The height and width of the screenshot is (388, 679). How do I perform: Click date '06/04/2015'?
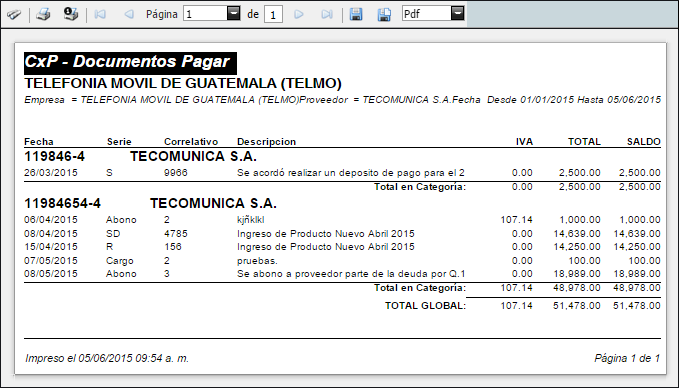click(x=51, y=220)
